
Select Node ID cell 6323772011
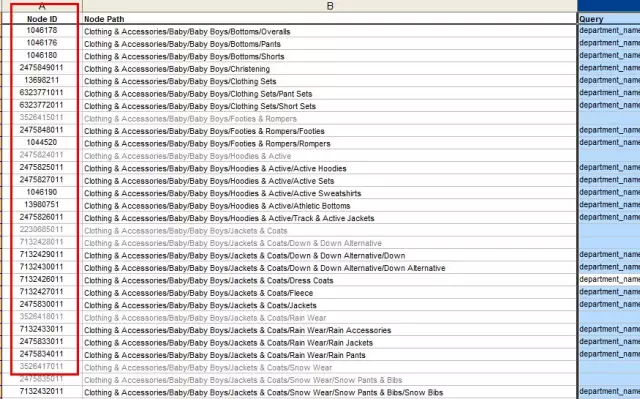coord(42,105)
